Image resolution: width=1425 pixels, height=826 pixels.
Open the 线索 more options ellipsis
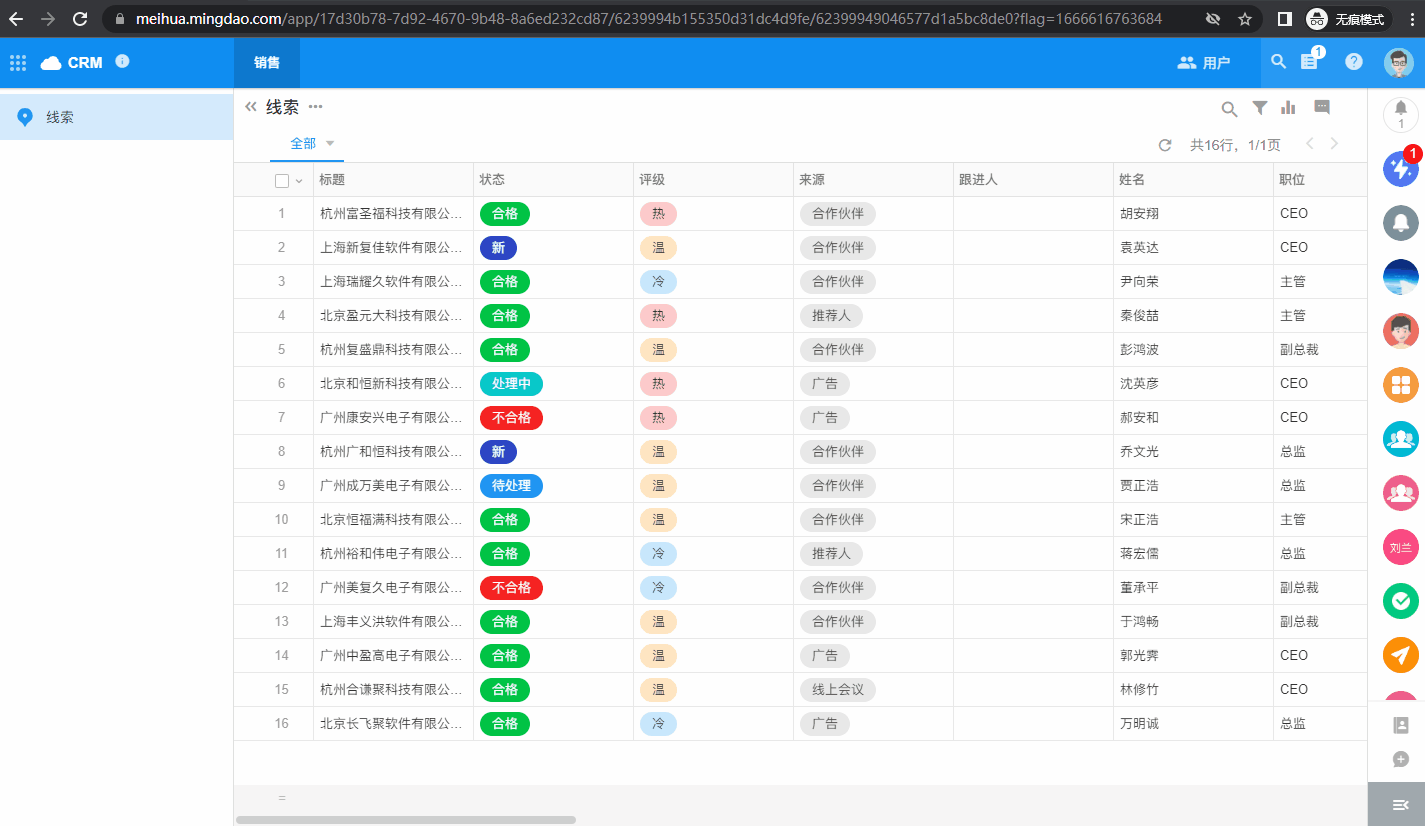[316, 107]
